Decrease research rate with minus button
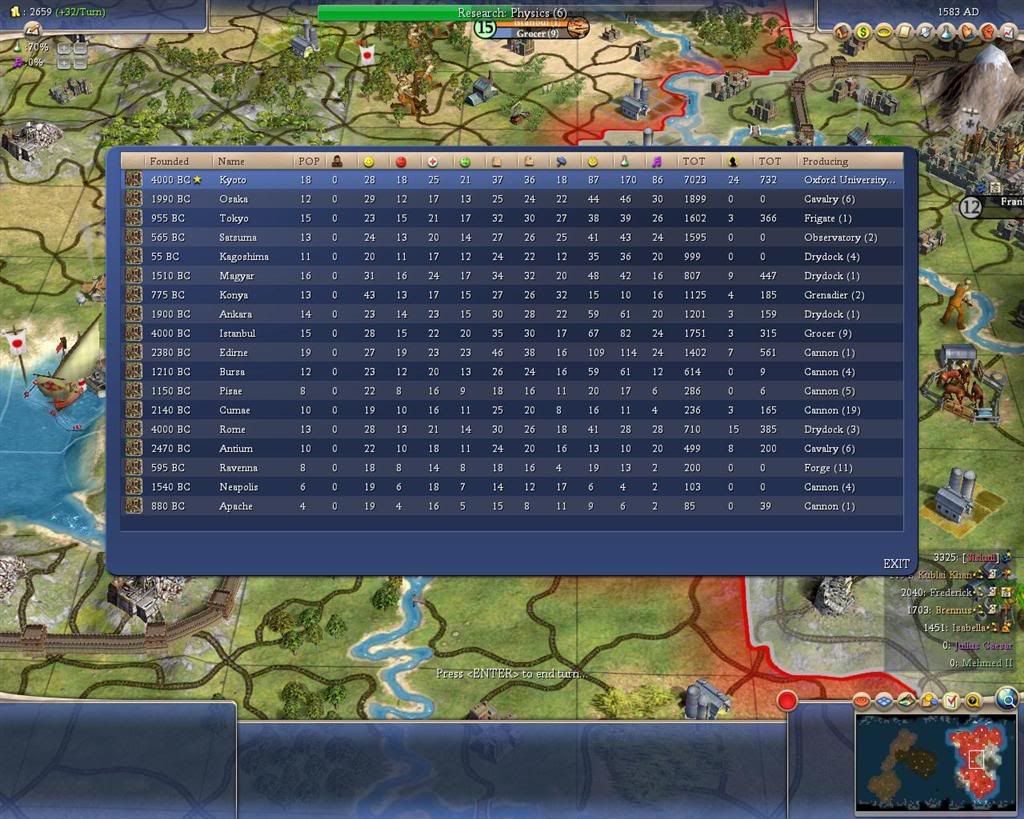Image resolution: width=1024 pixels, height=819 pixels. pyautogui.click(x=80, y=48)
